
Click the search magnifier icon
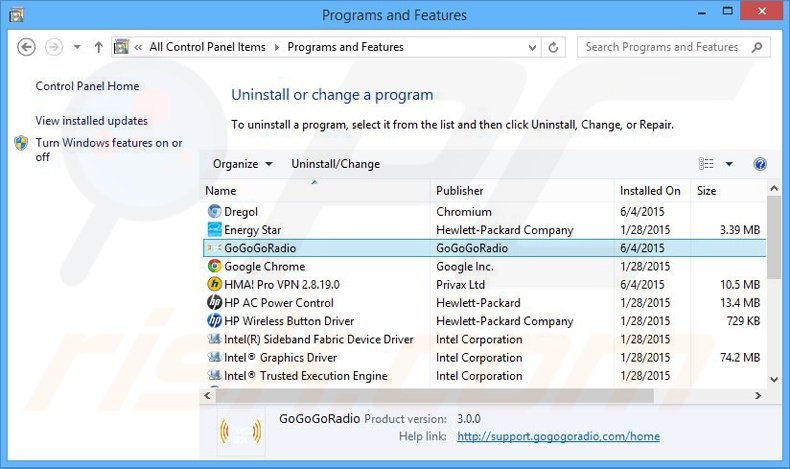(757, 47)
